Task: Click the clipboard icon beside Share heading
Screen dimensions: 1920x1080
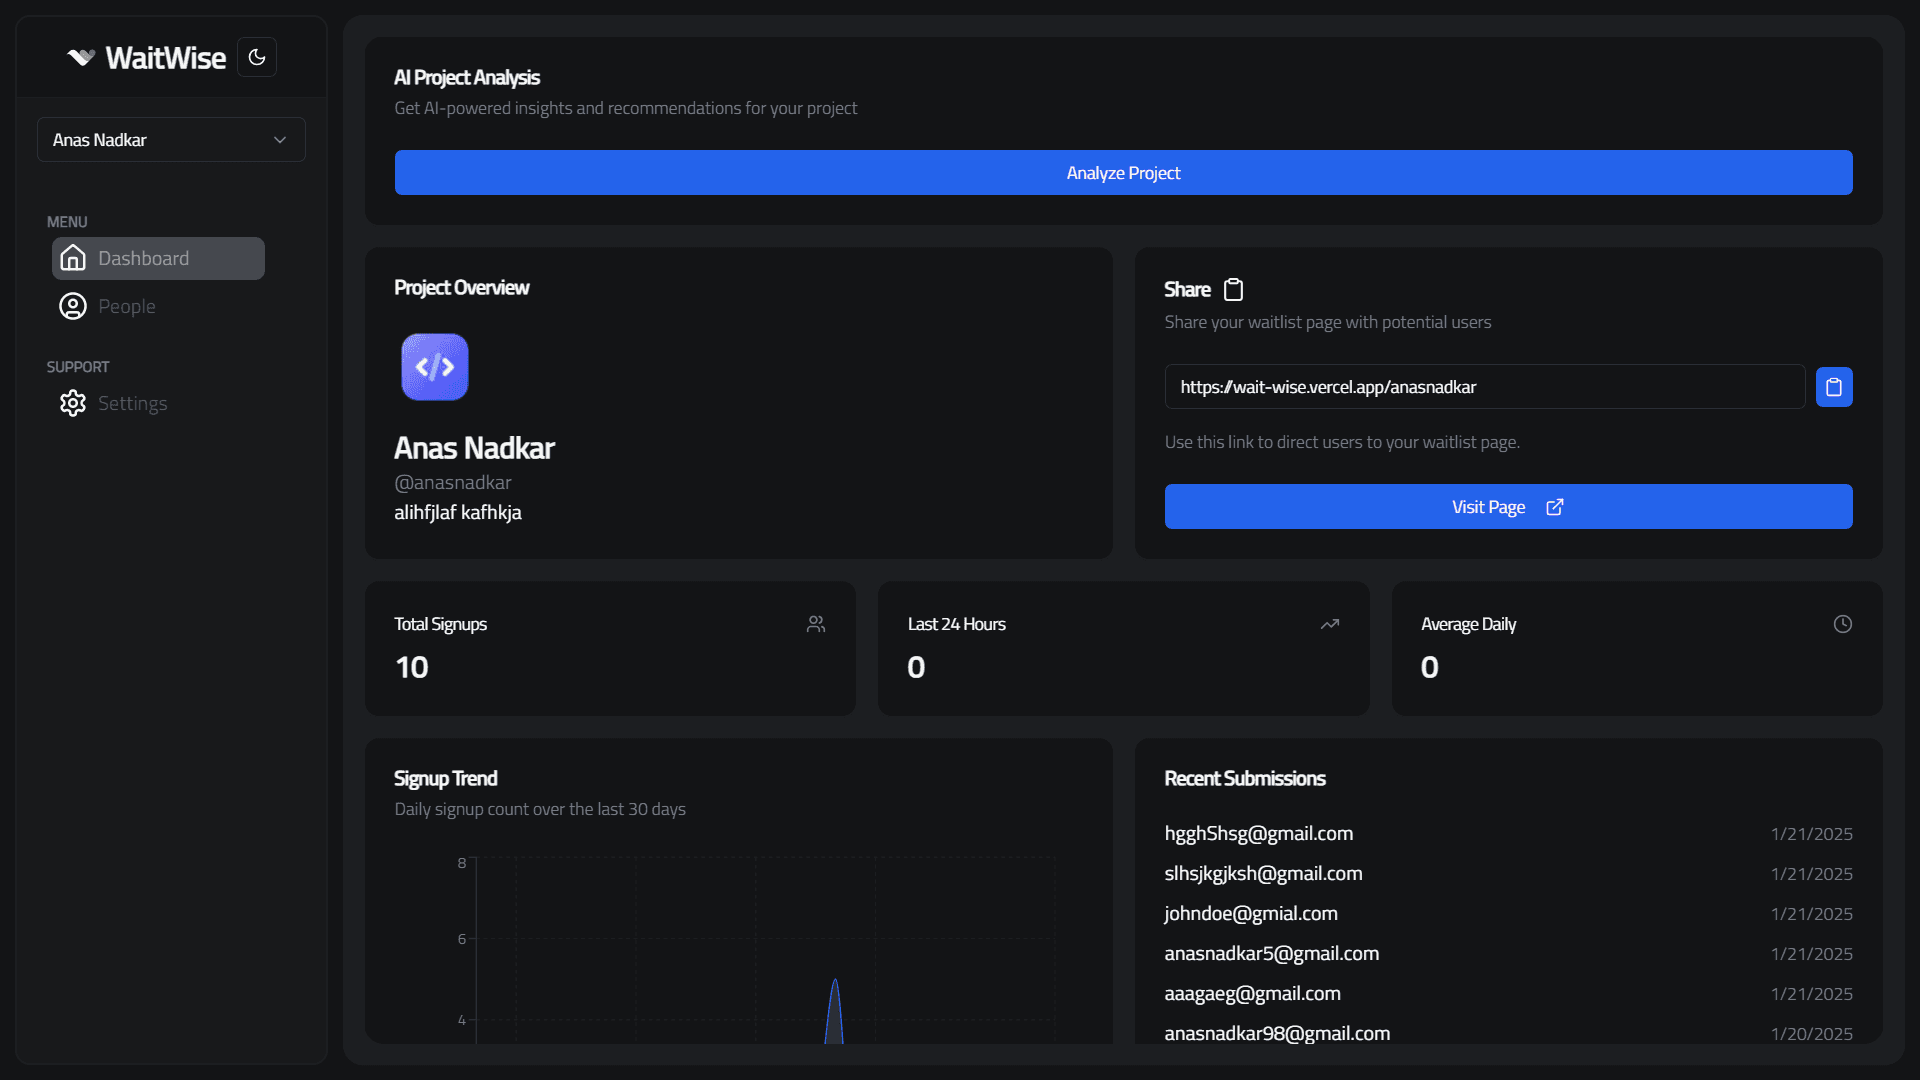Action: tap(1234, 289)
